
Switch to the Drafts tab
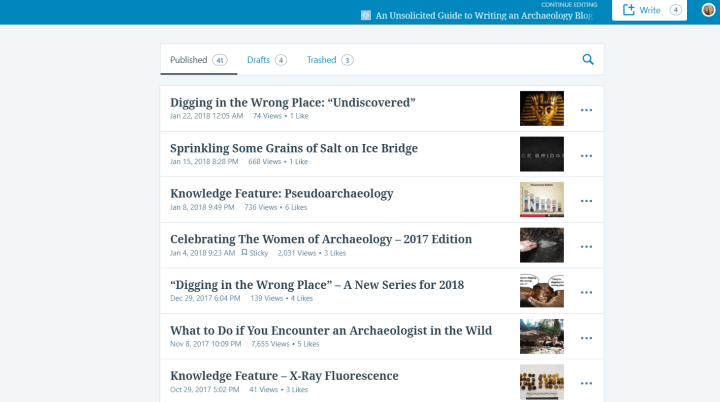[267, 60]
